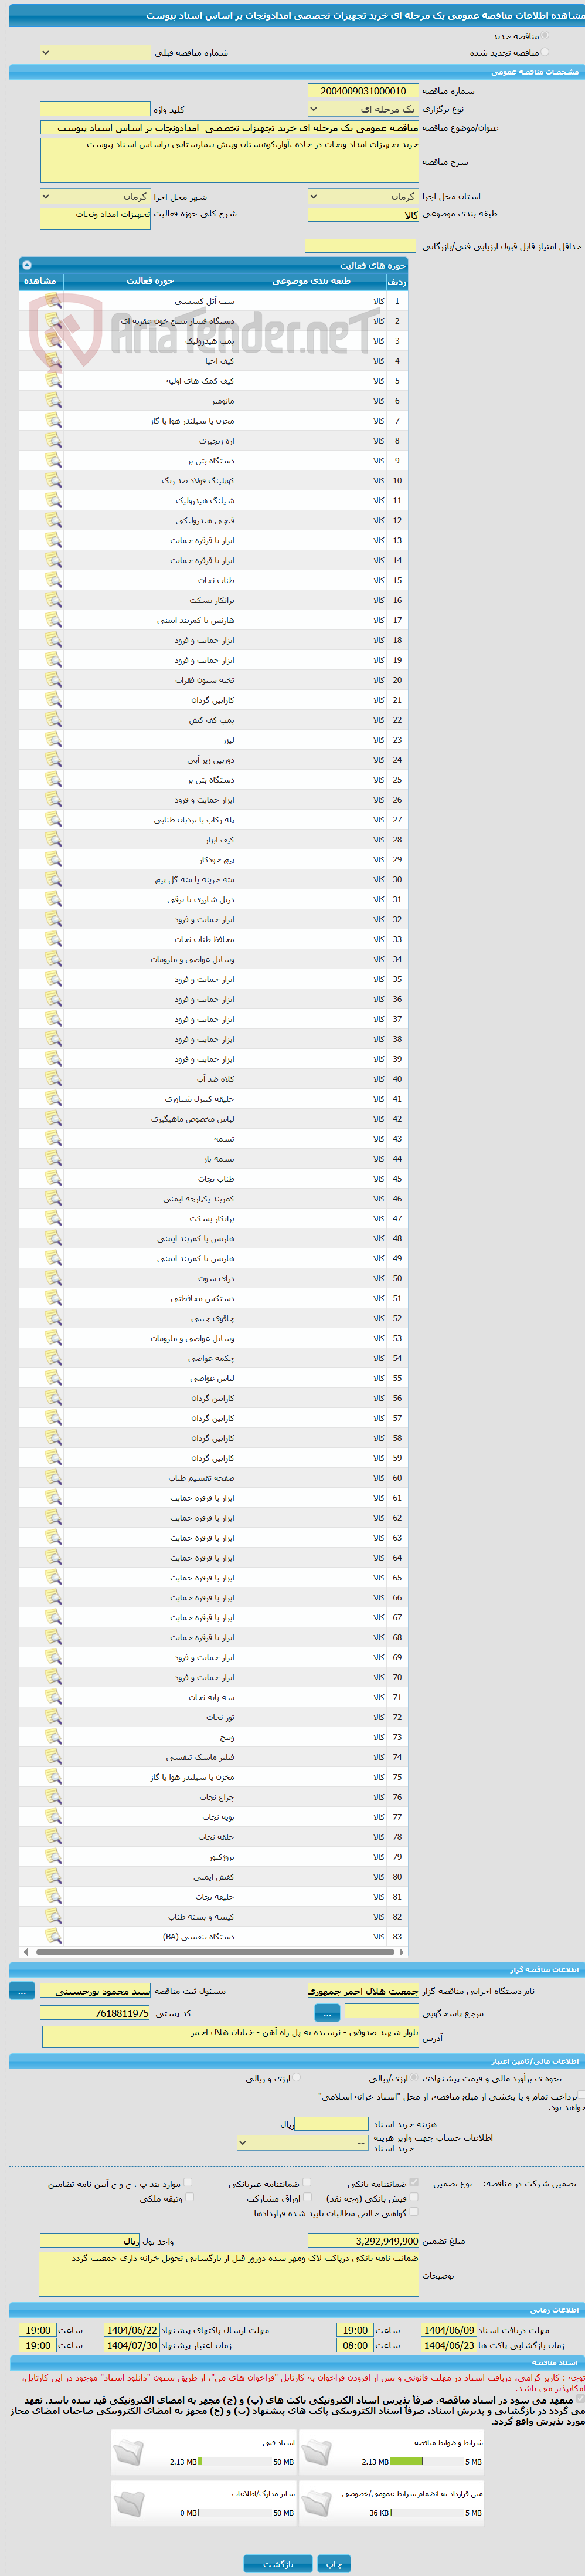Click the مشاهده column header
Screen dimensions: 585x2576
tap(41, 281)
